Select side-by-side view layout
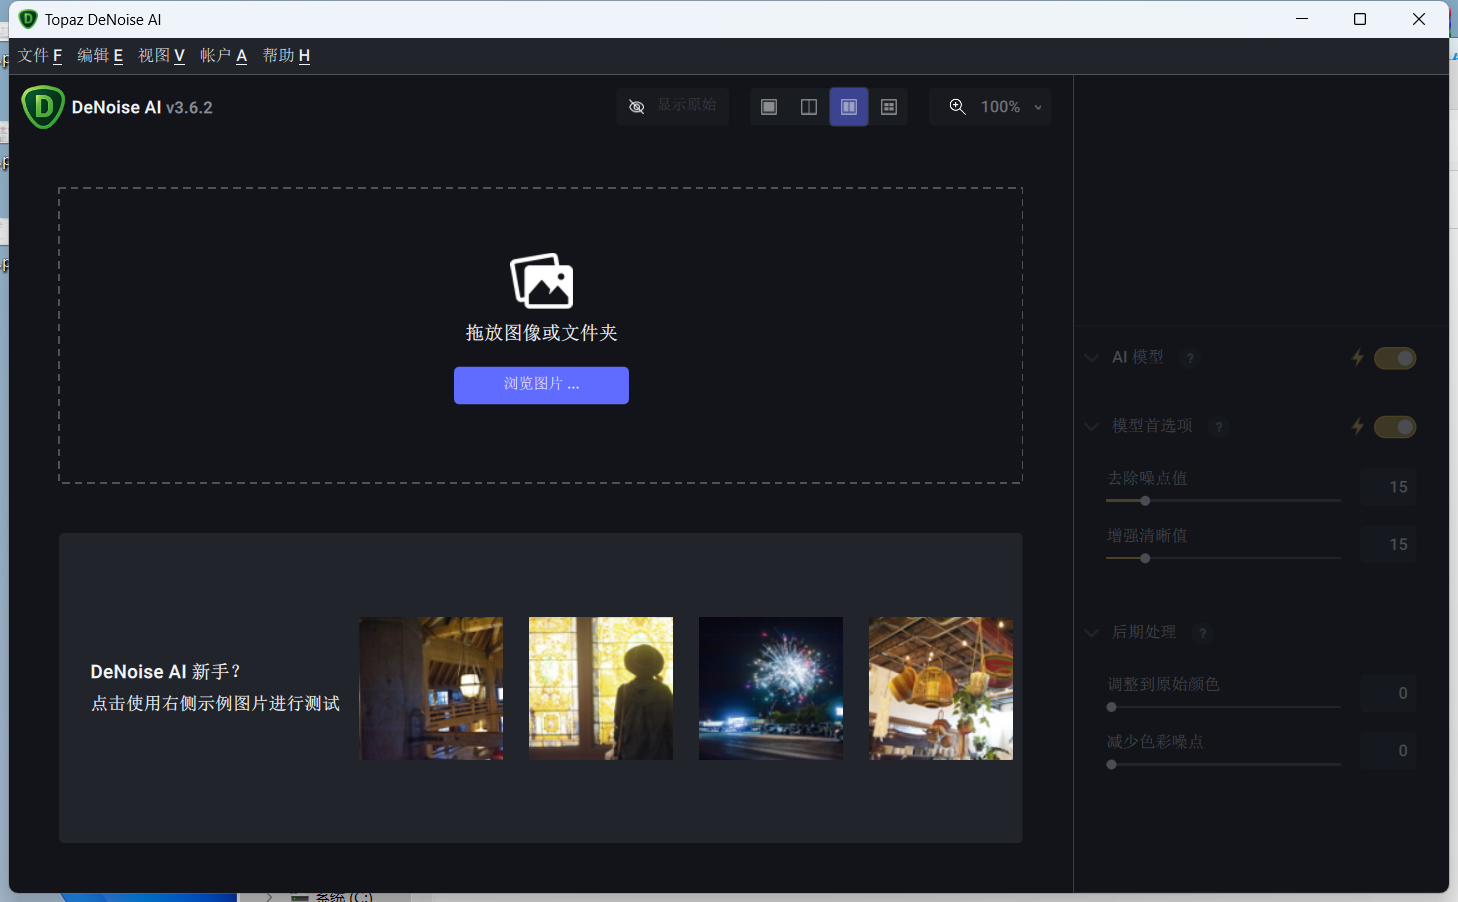This screenshot has width=1458, height=902. (849, 107)
